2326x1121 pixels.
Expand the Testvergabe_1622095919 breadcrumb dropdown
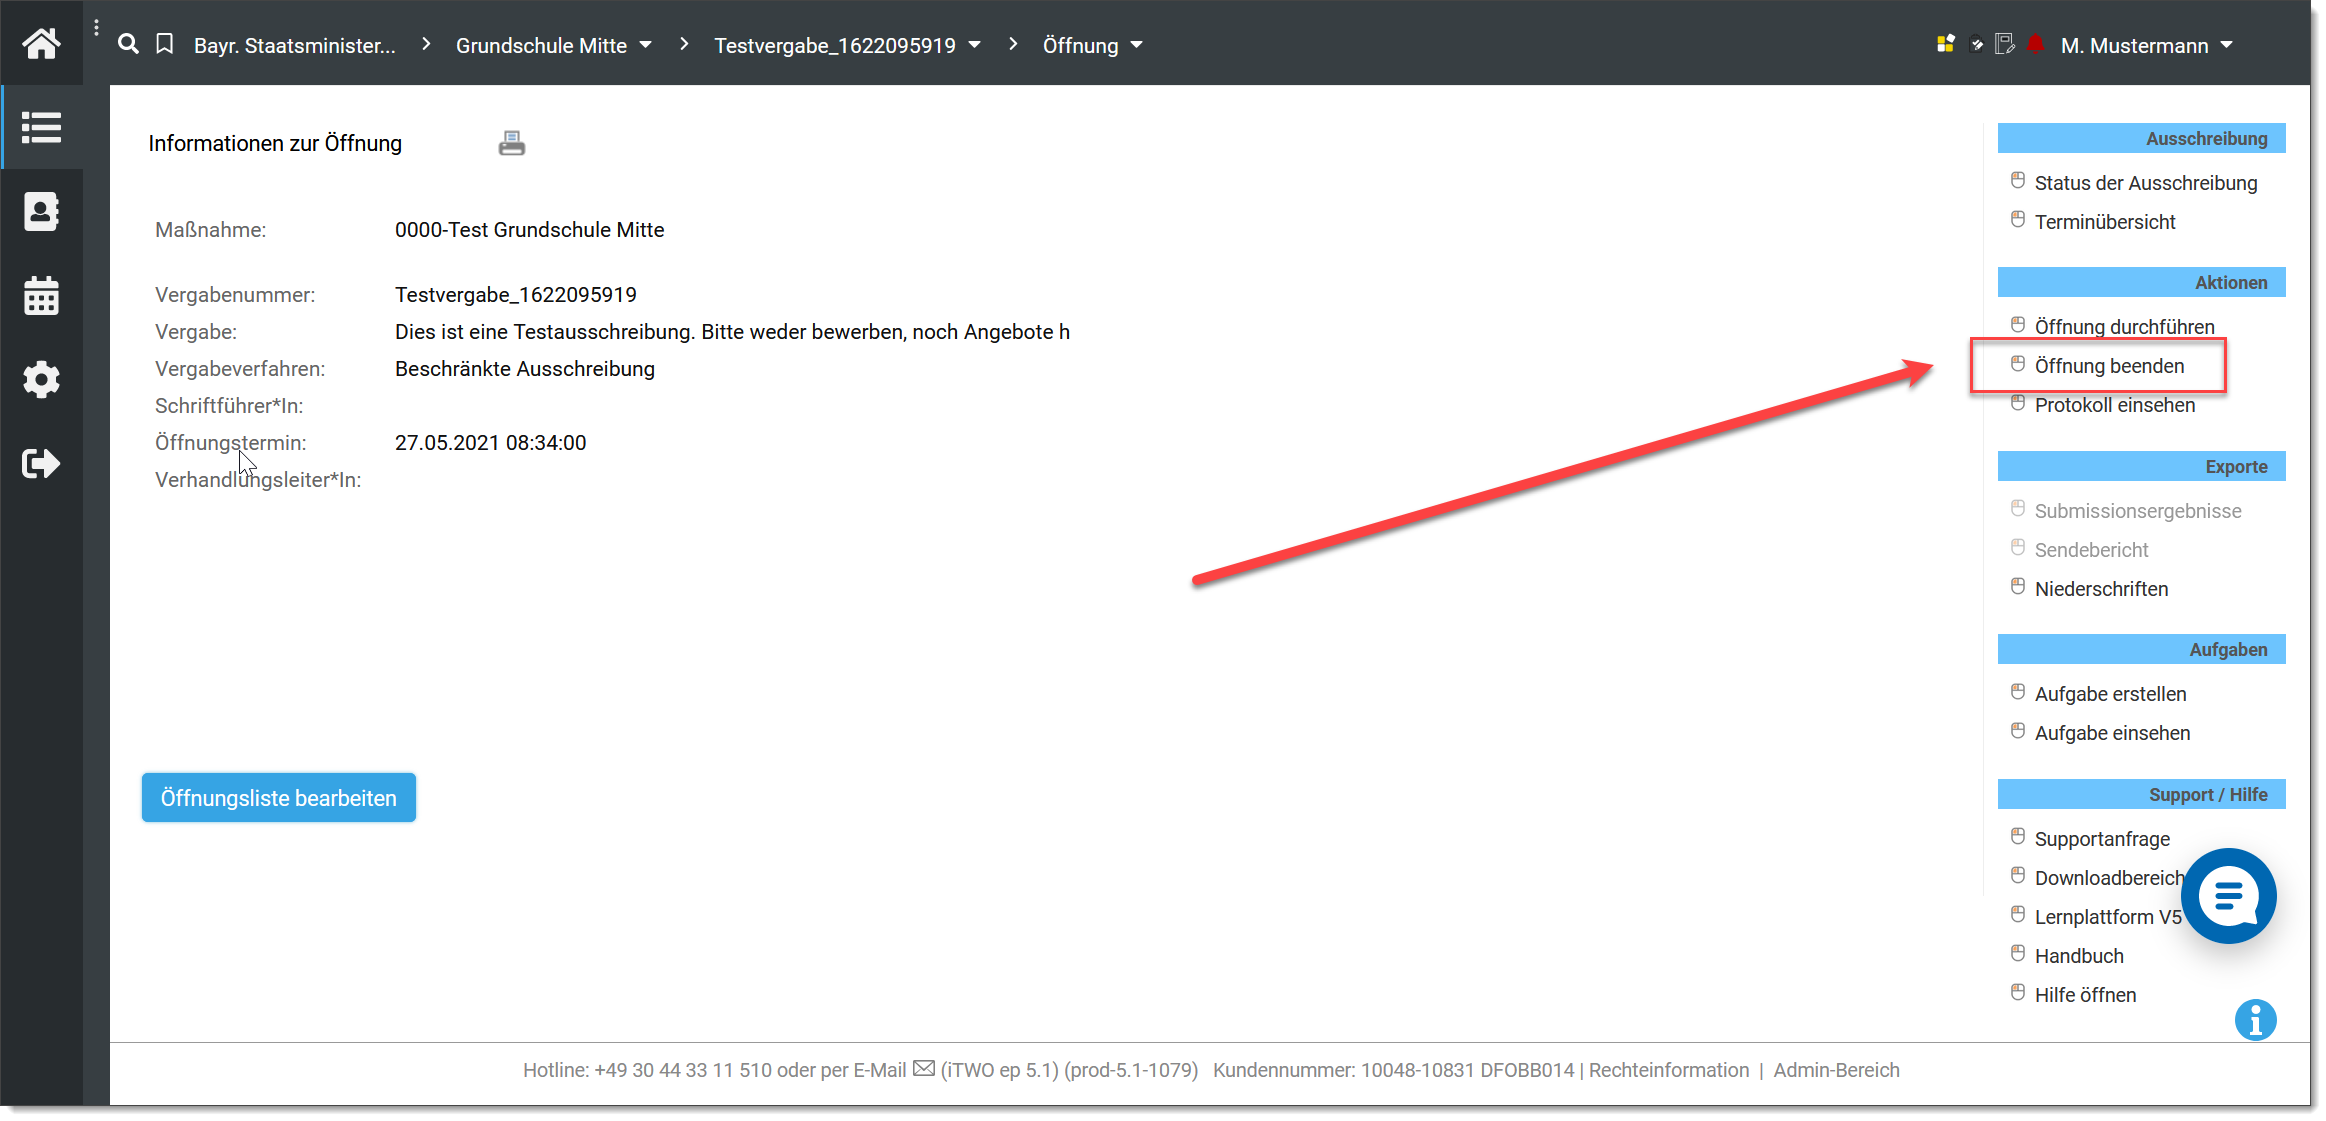[x=974, y=45]
